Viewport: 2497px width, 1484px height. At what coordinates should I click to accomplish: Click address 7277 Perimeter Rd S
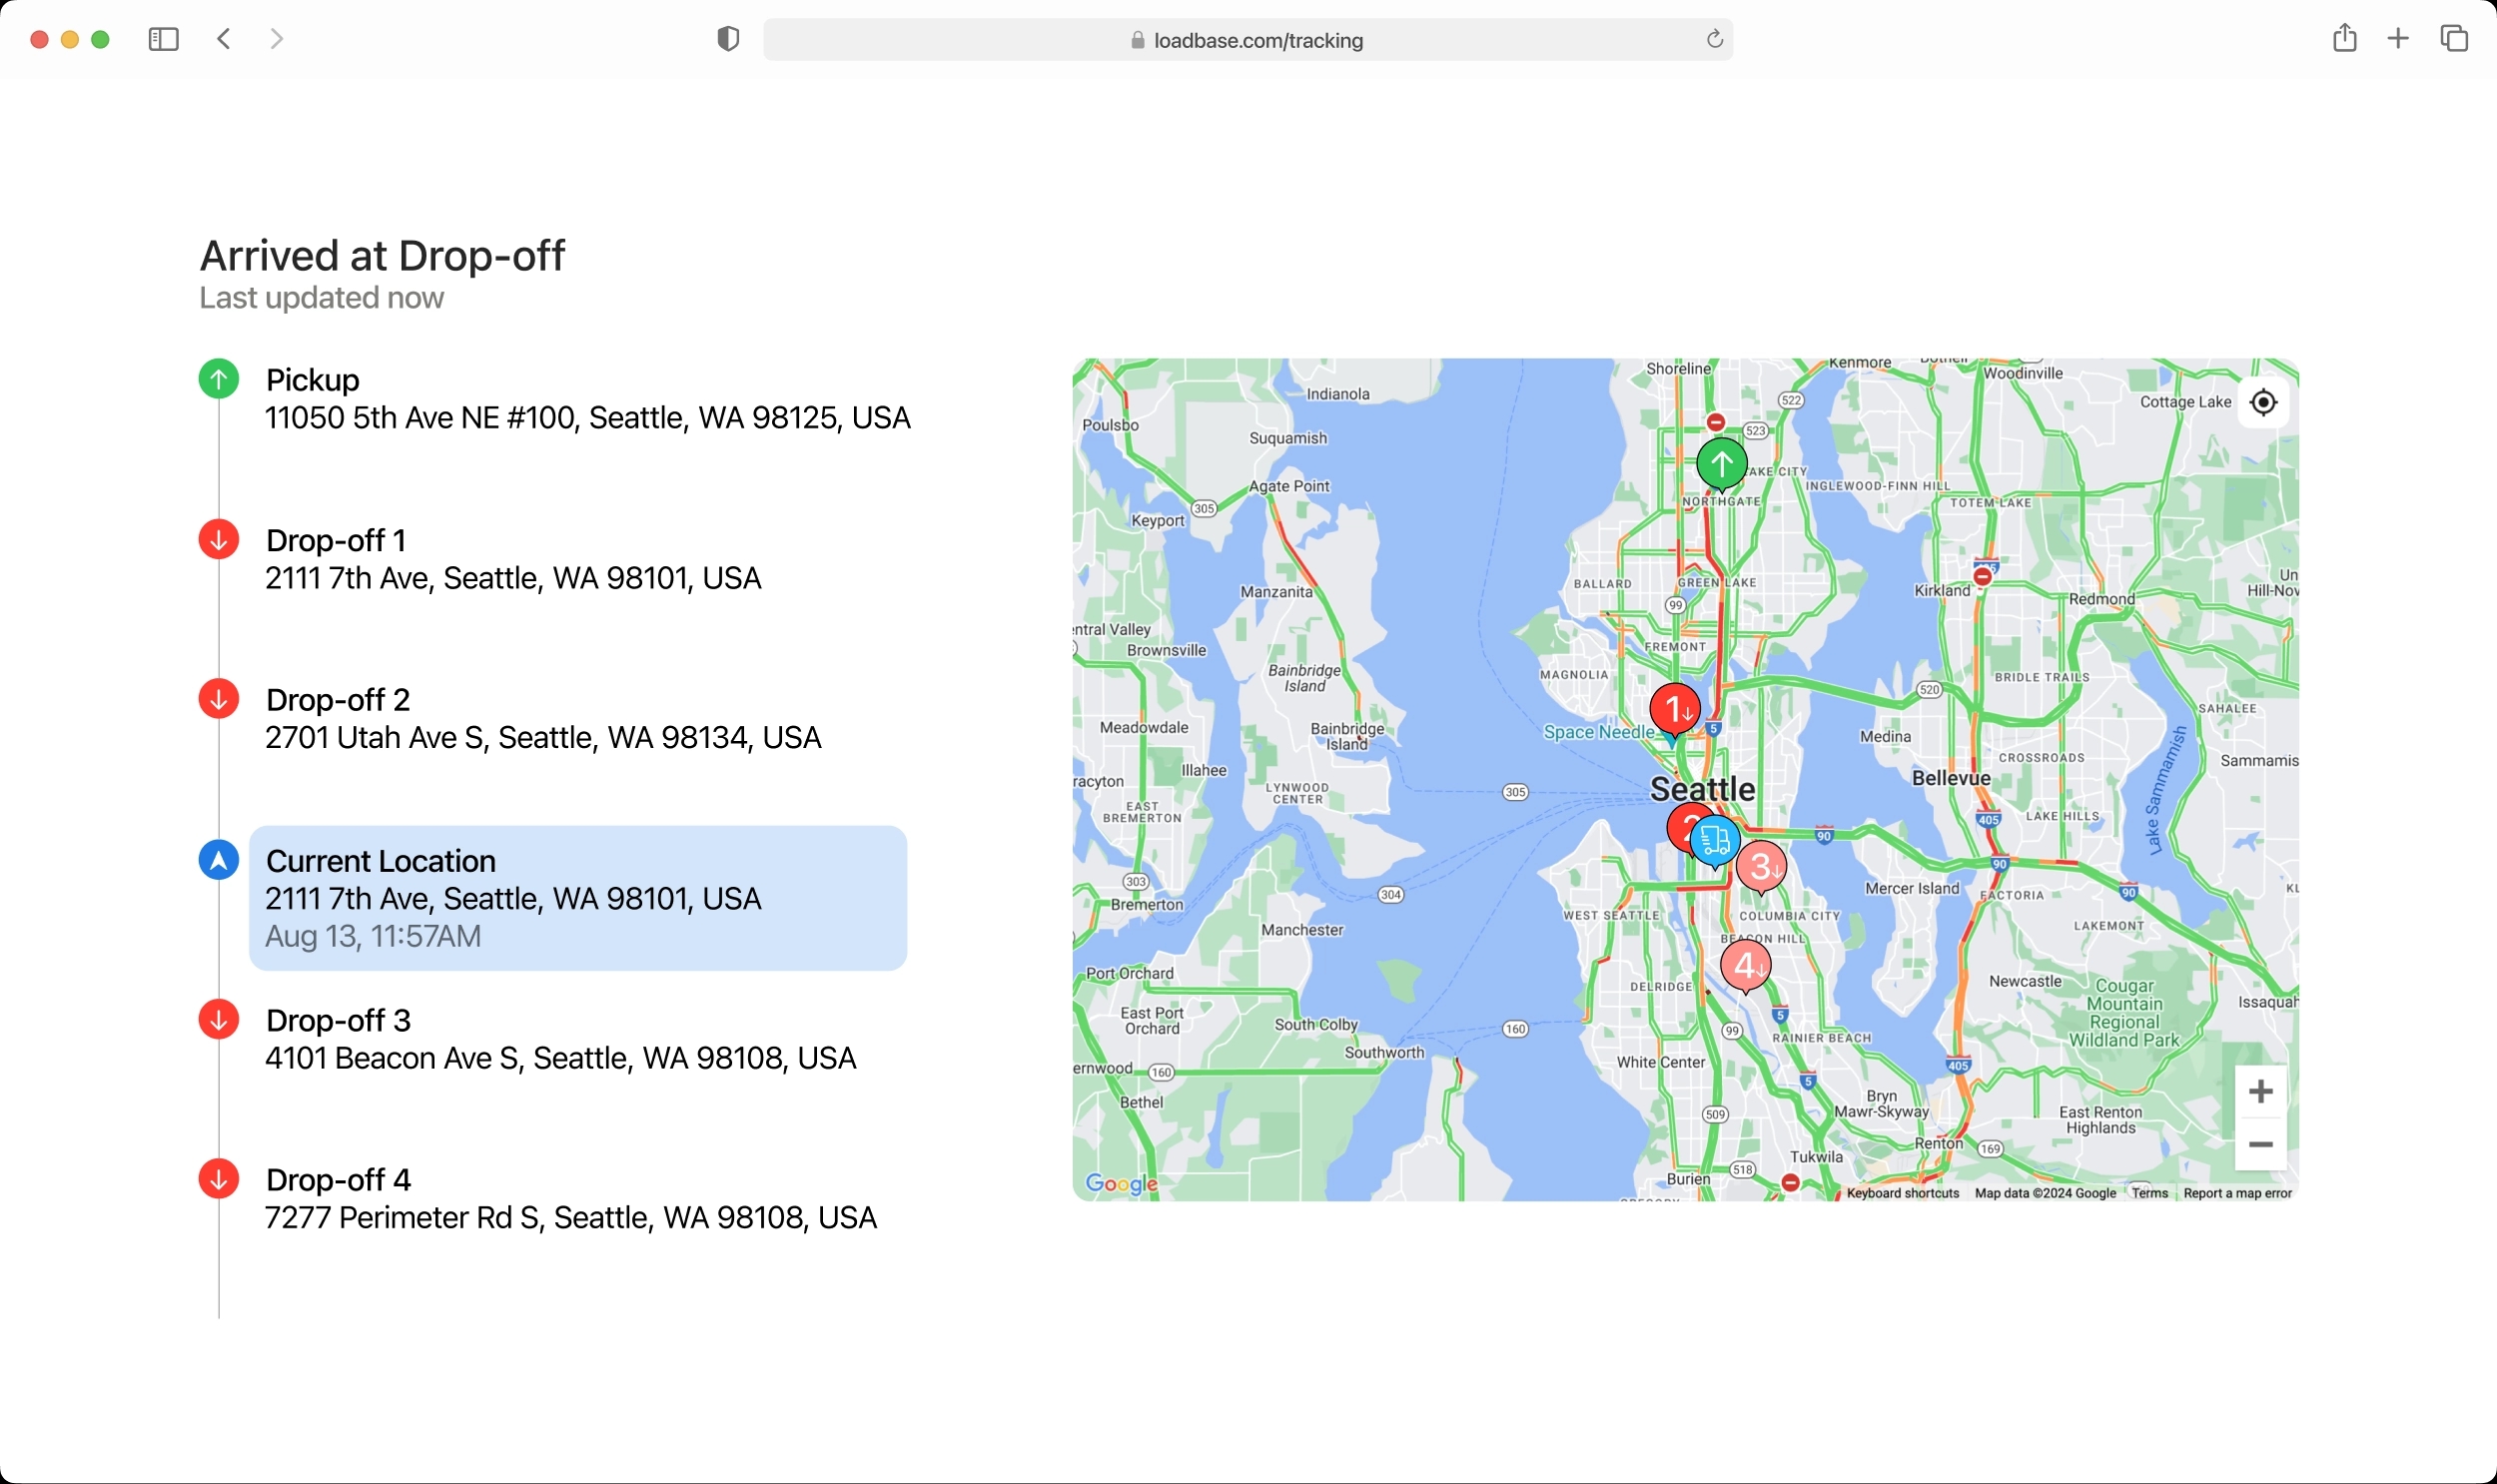(x=571, y=1218)
